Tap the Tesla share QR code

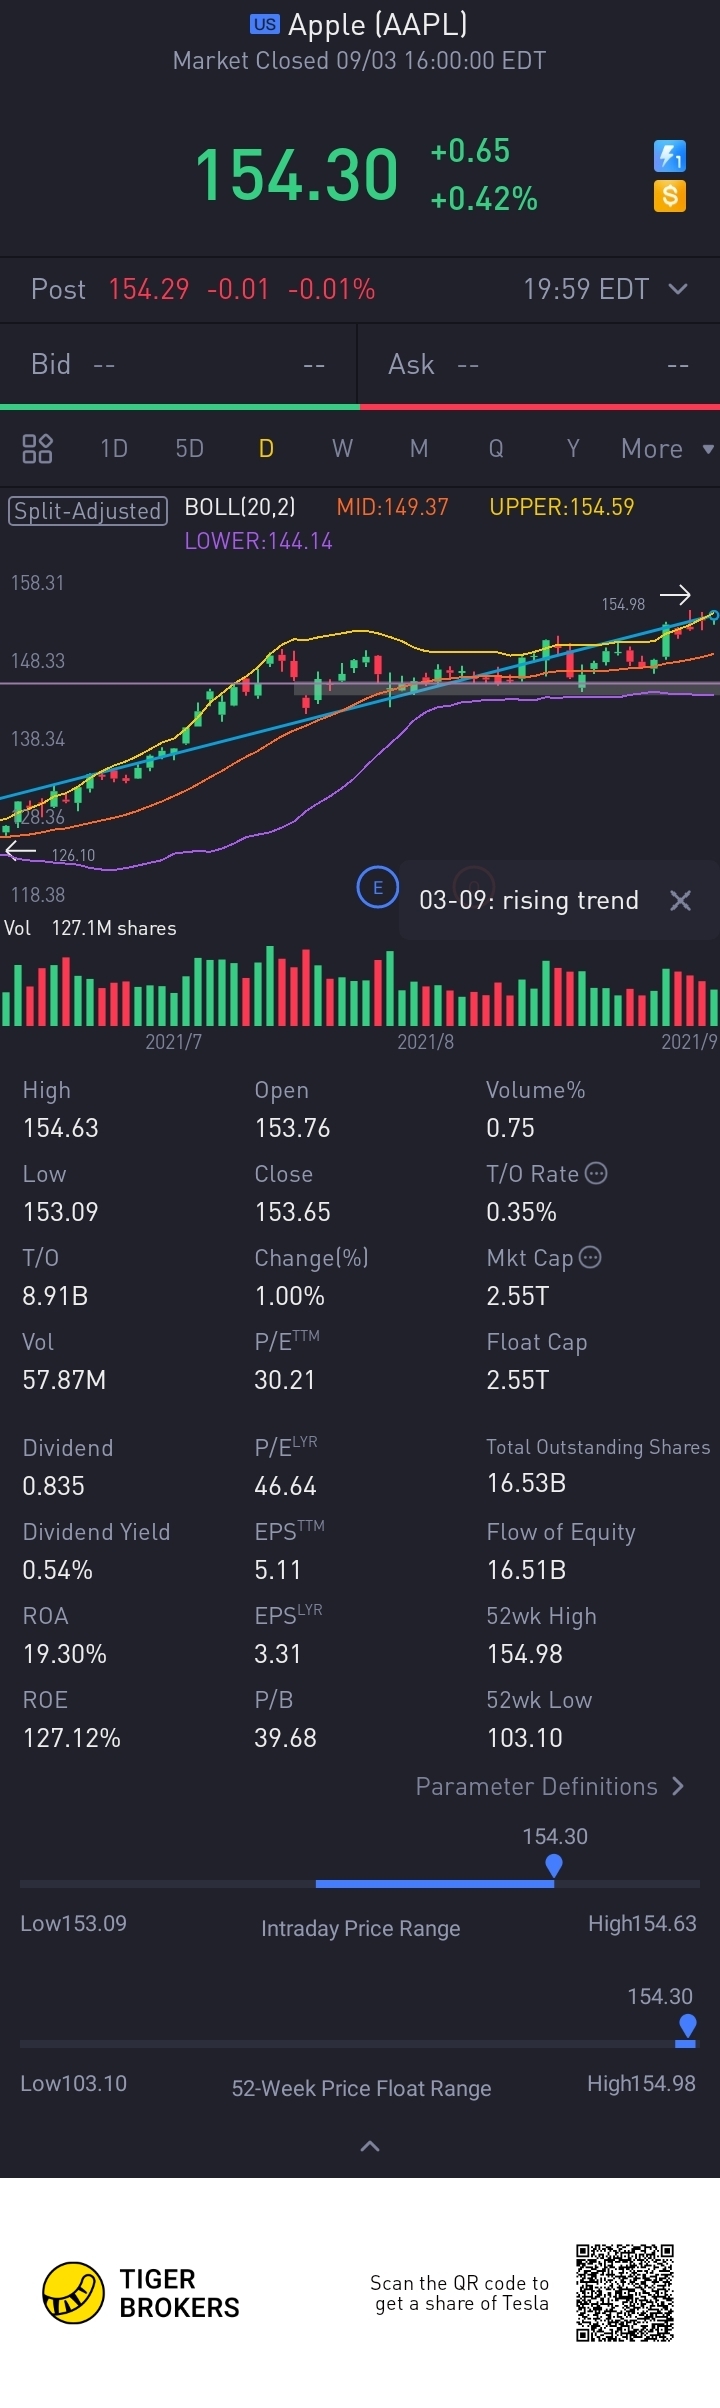[x=625, y=2292]
